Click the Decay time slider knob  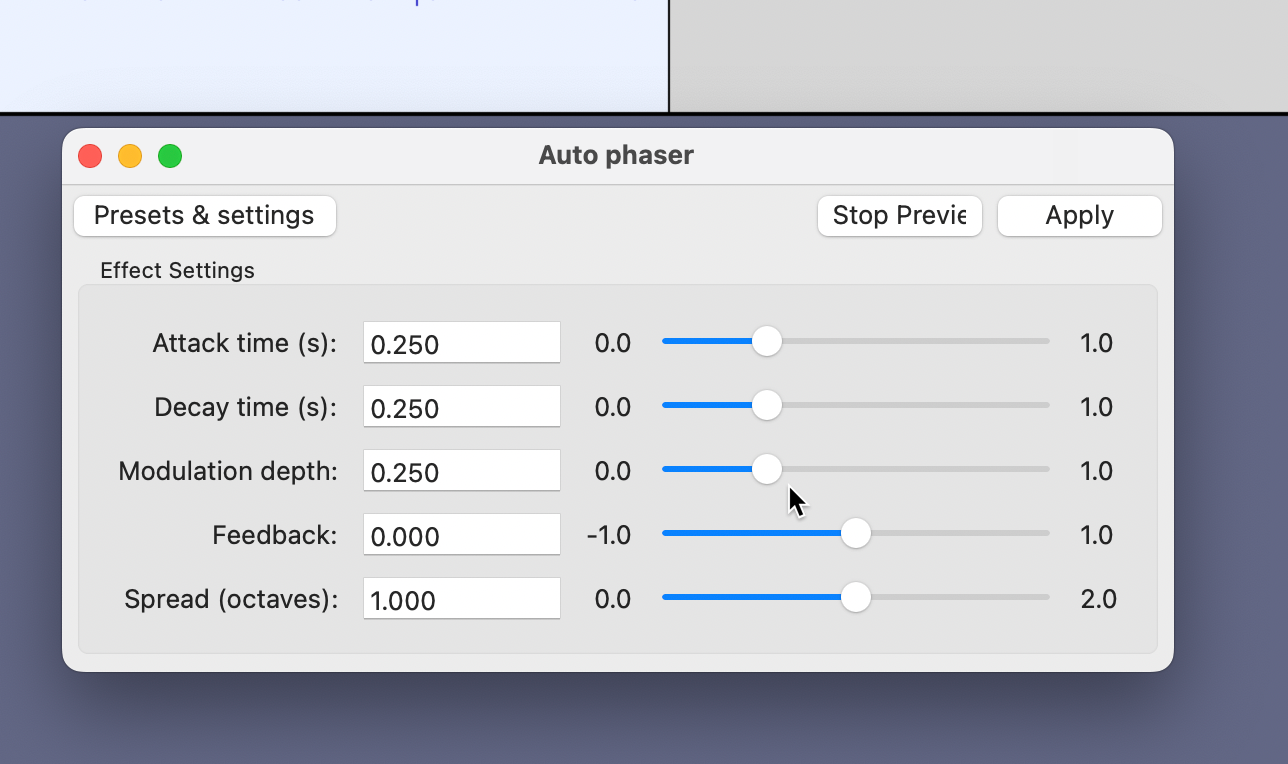[767, 405]
